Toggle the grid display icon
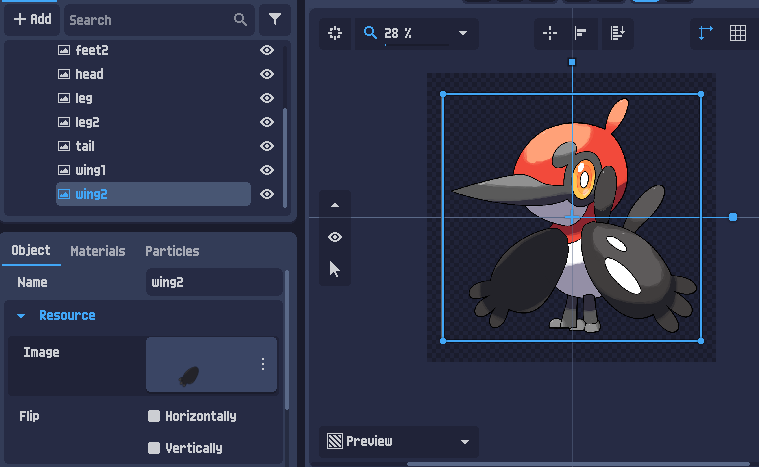The width and height of the screenshot is (759, 467). click(x=738, y=33)
